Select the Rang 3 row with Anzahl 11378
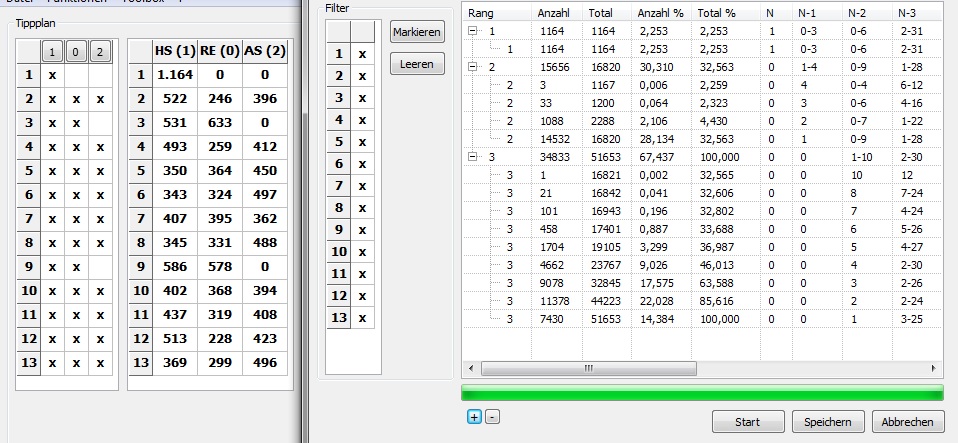Viewport: 958px width, 443px height. [703, 301]
